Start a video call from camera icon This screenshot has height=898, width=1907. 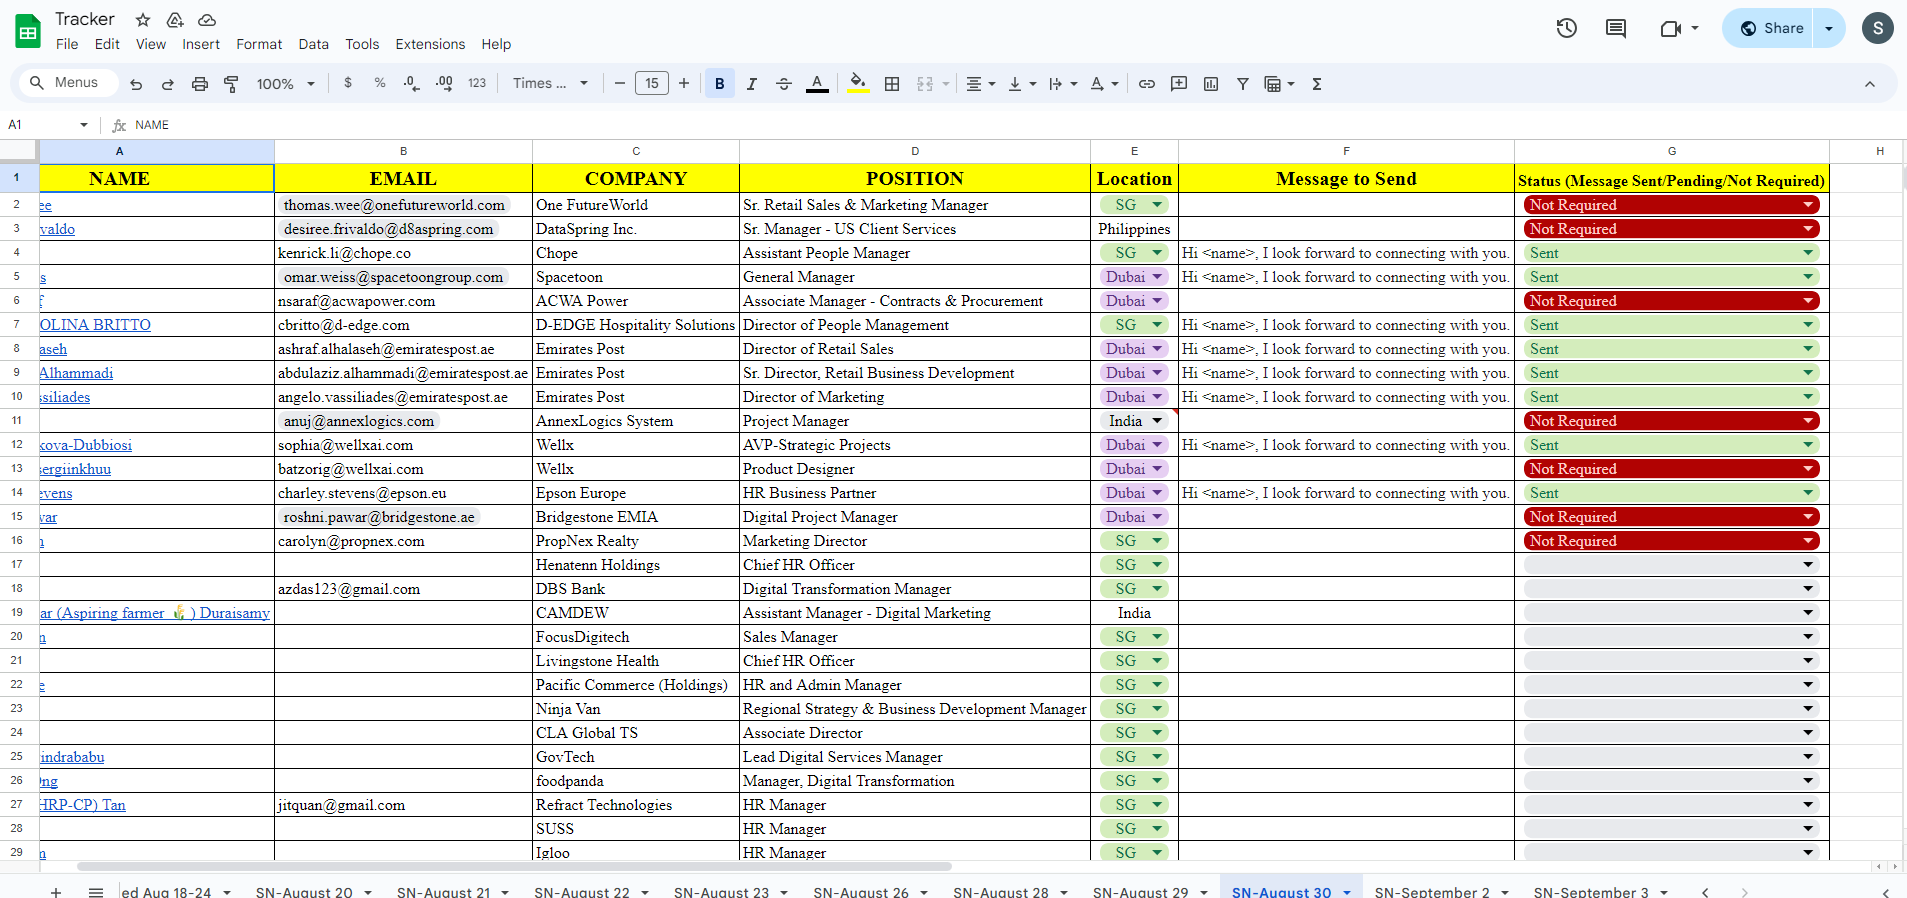[1671, 28]
